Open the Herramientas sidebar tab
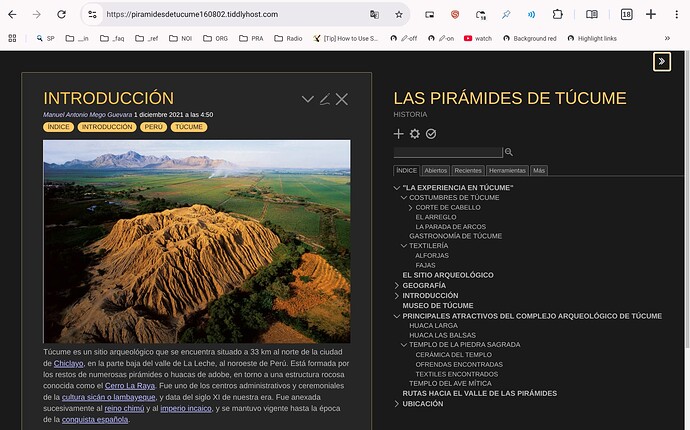690x430 pixels. point(507,171)
